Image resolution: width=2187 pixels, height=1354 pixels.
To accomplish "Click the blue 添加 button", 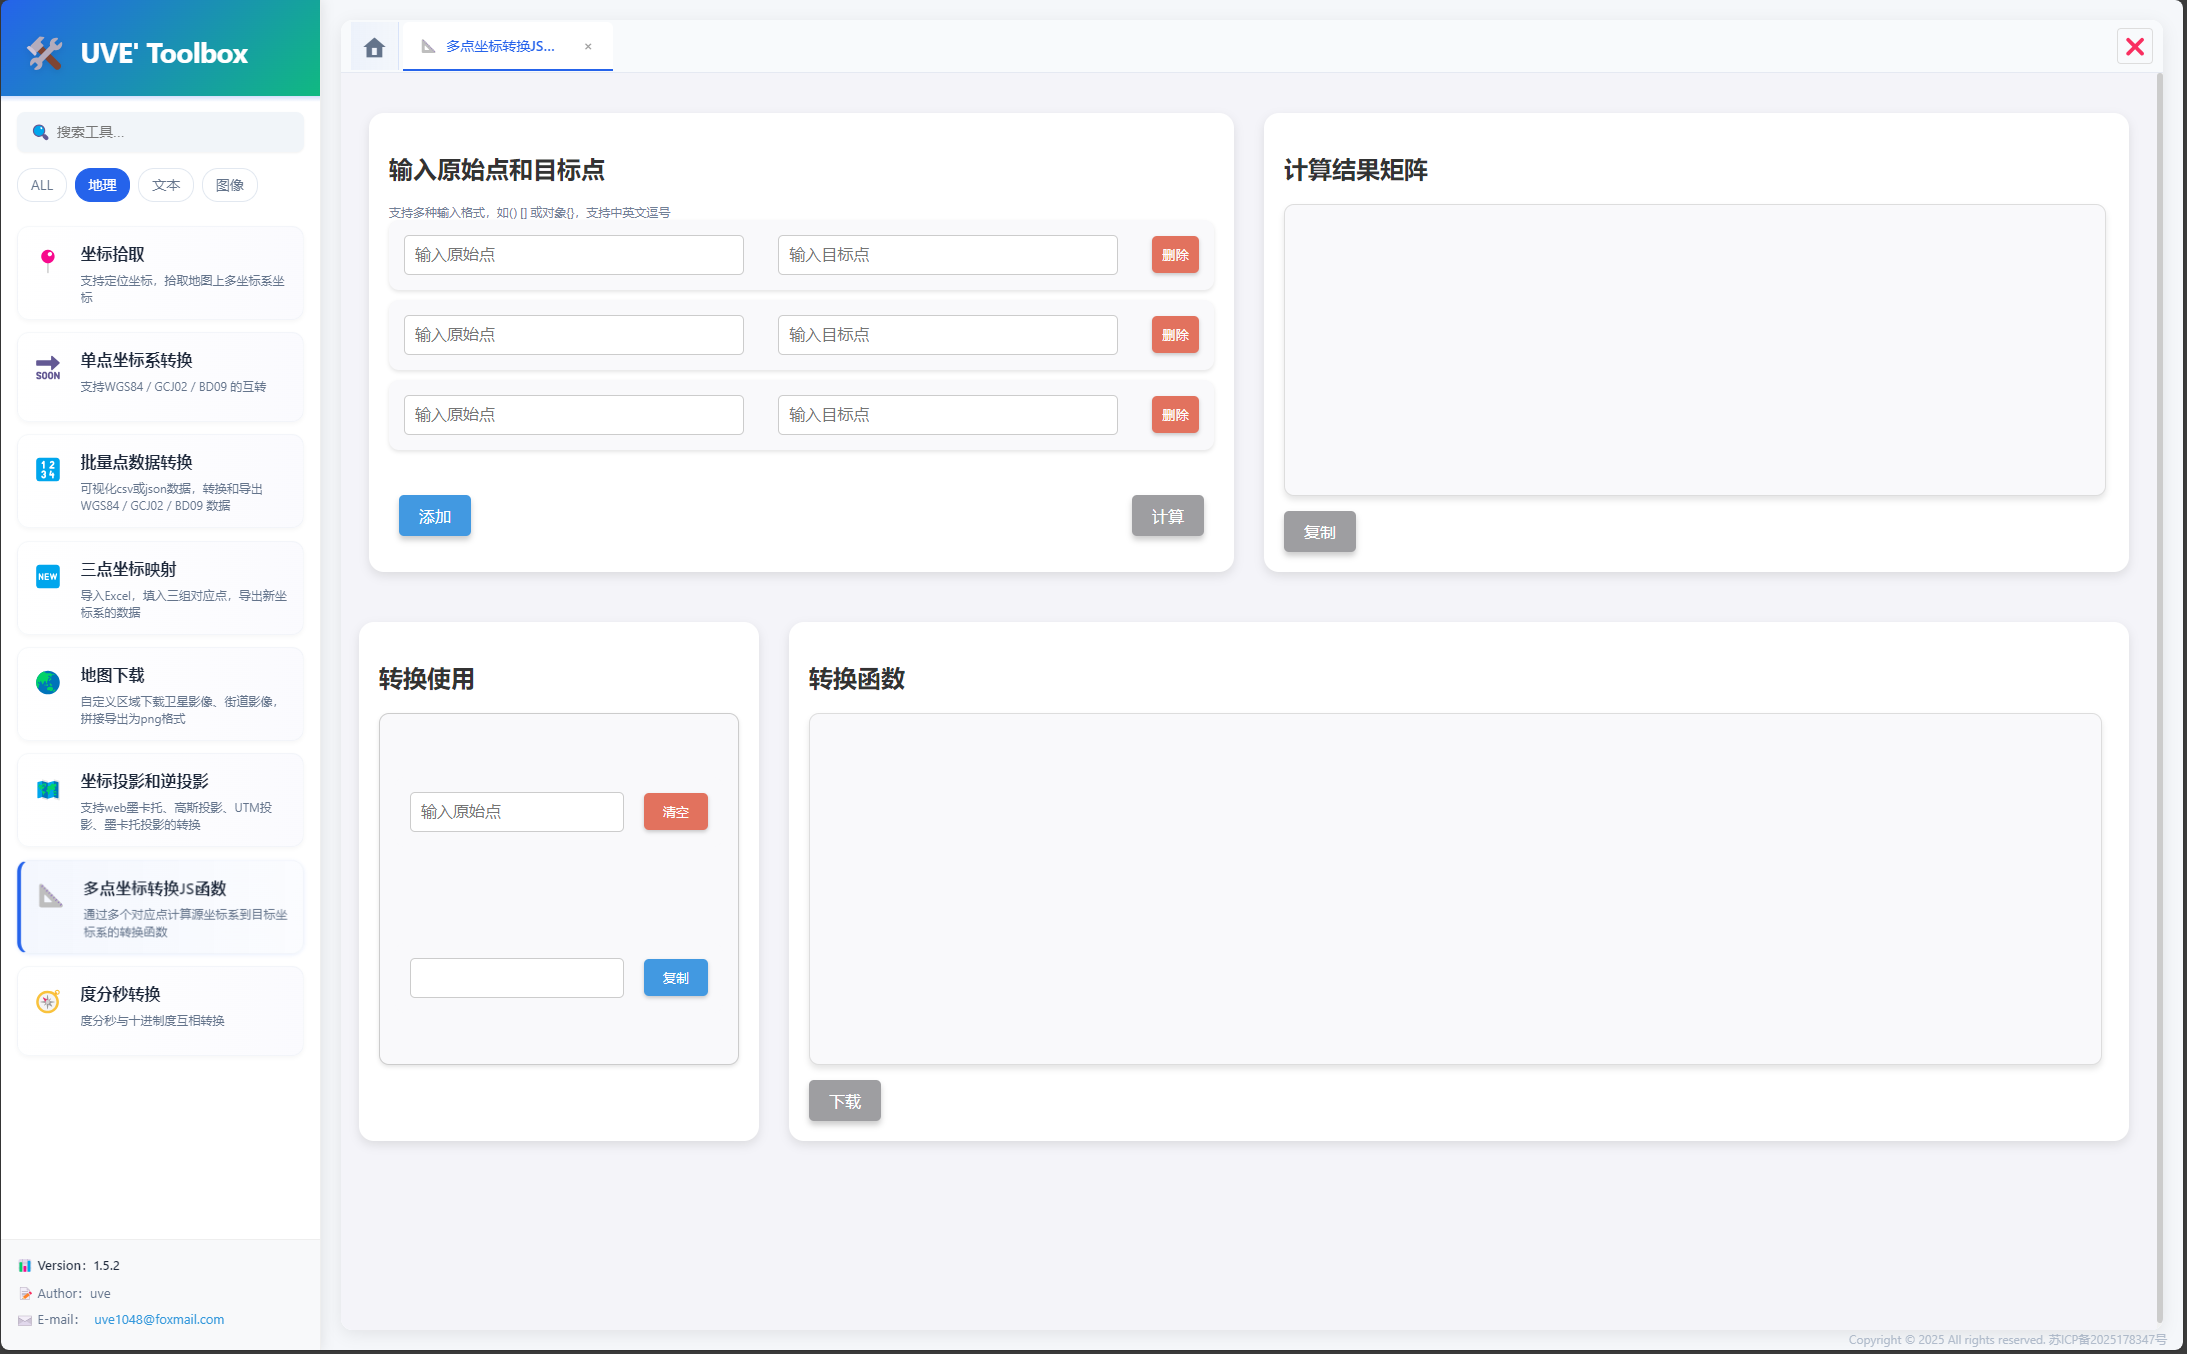I will pyautogui.click(x=434, y=516).
